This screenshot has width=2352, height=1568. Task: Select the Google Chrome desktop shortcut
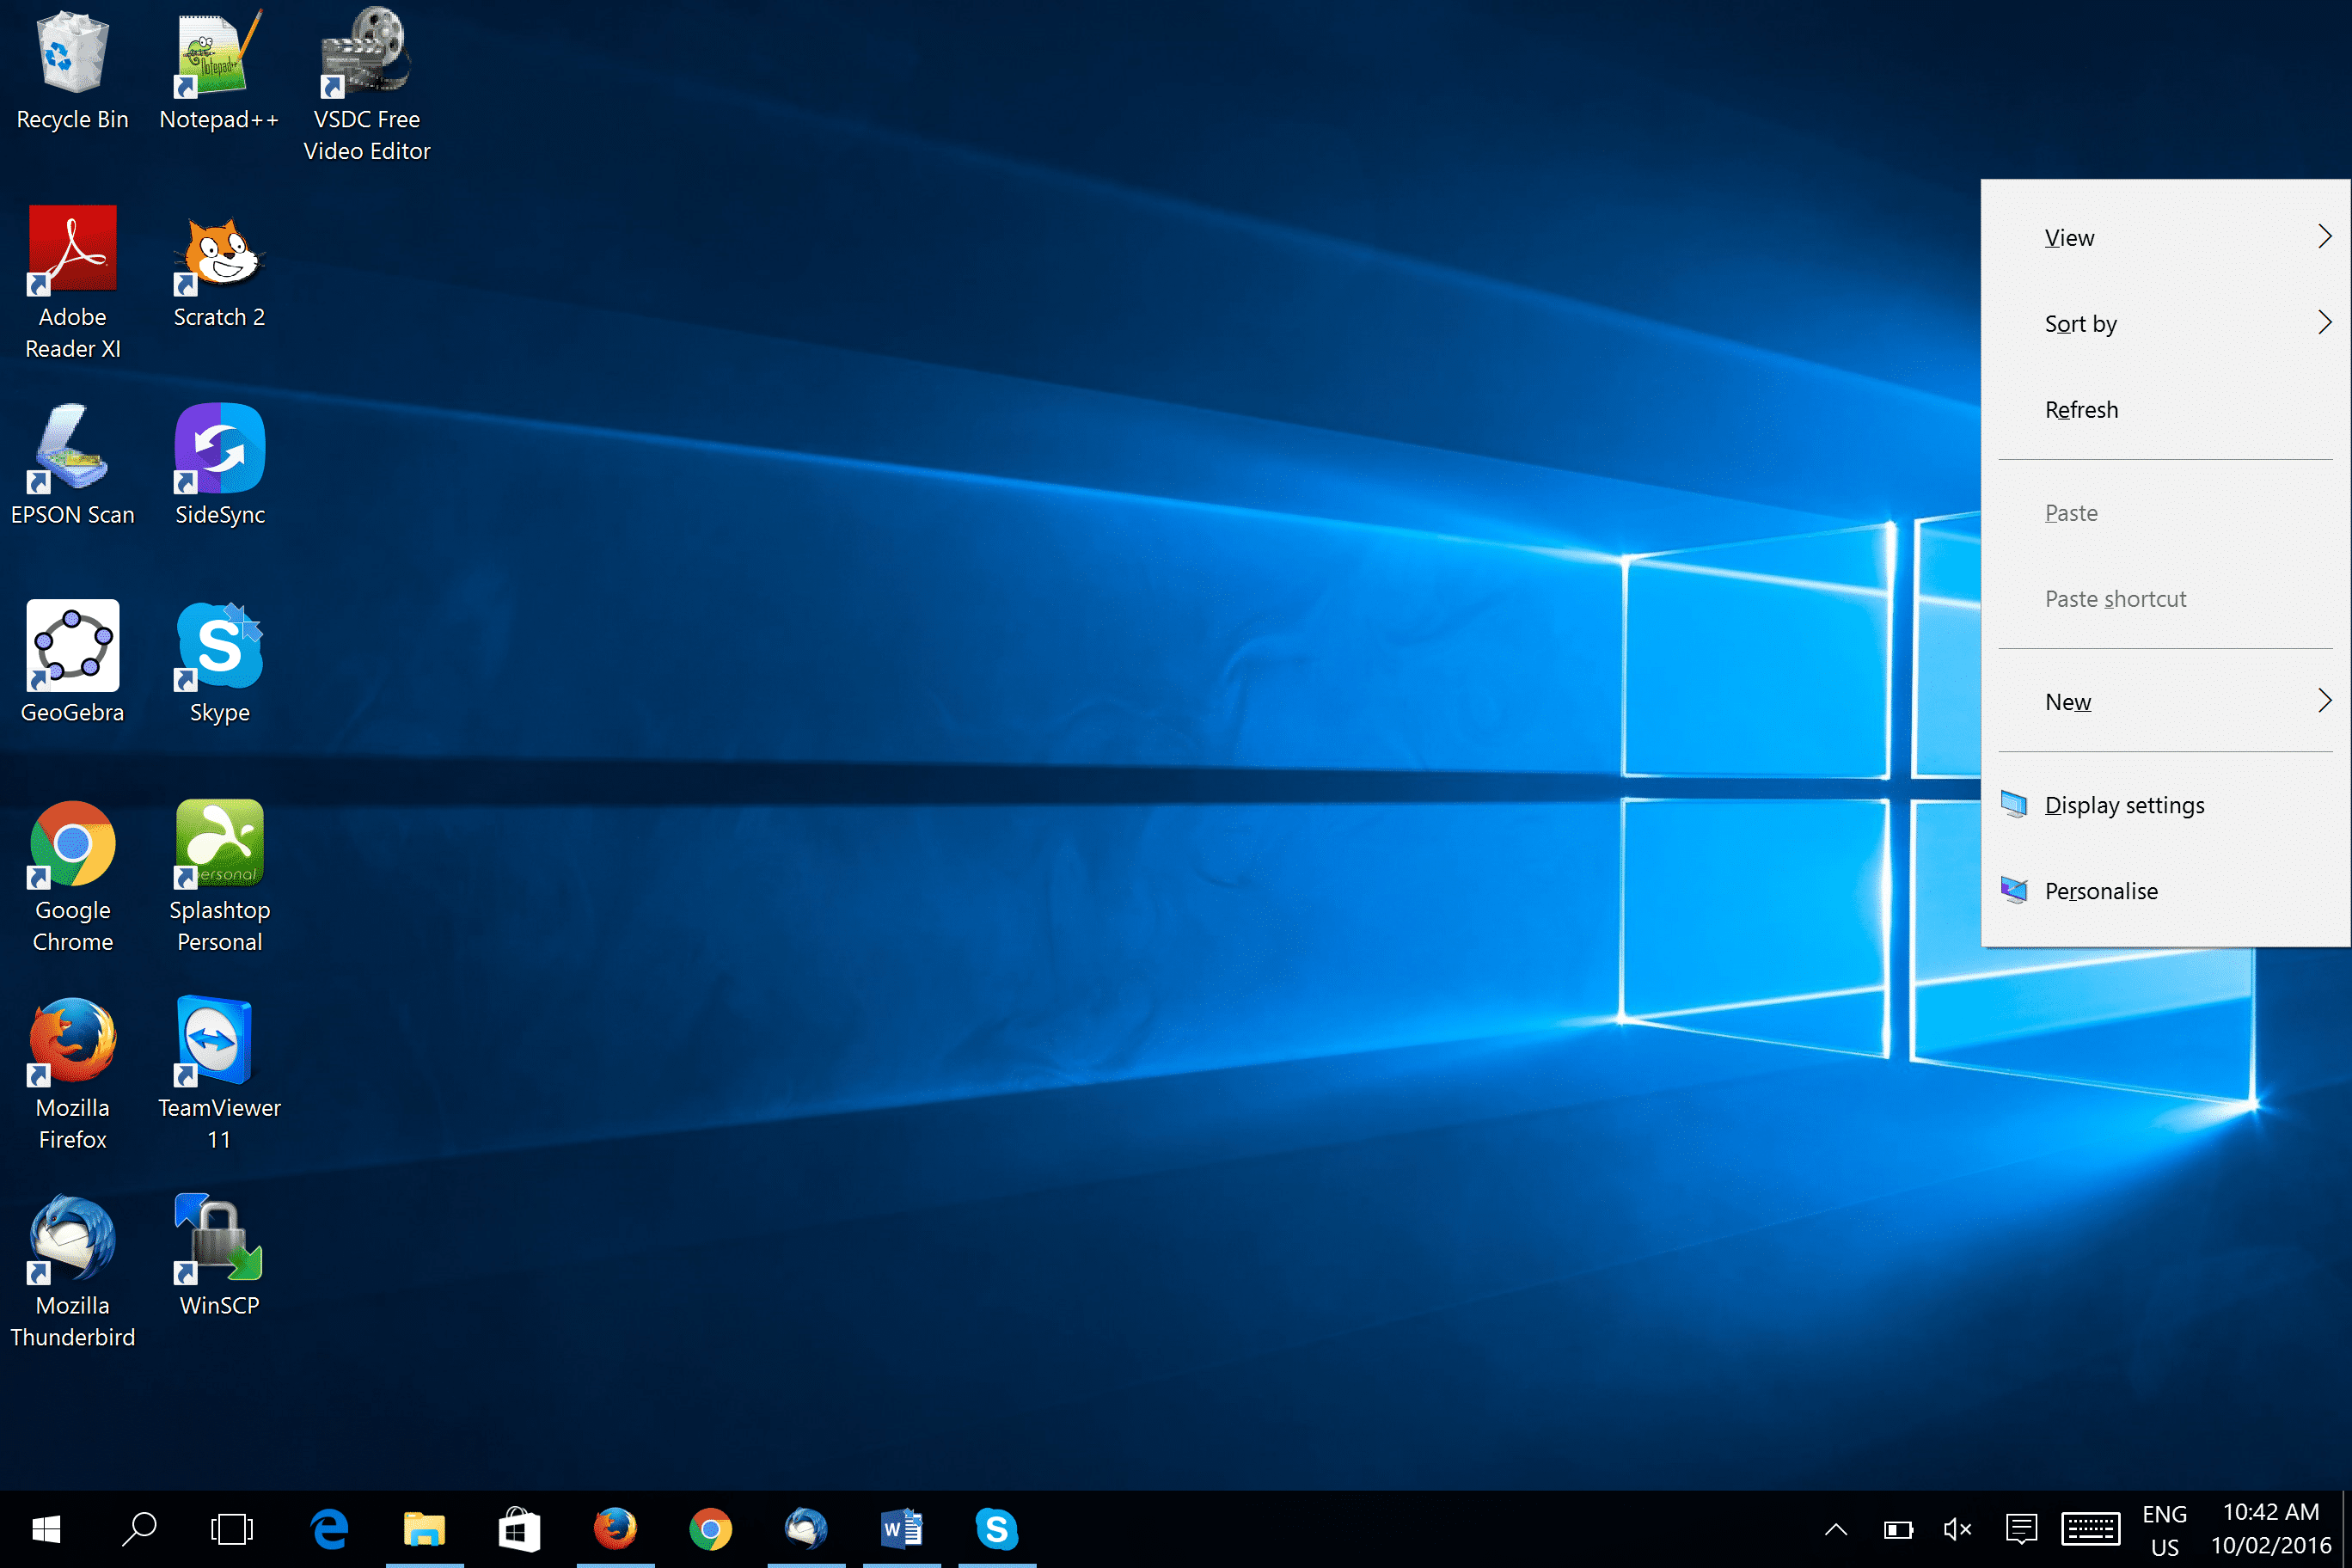(72, 877)
